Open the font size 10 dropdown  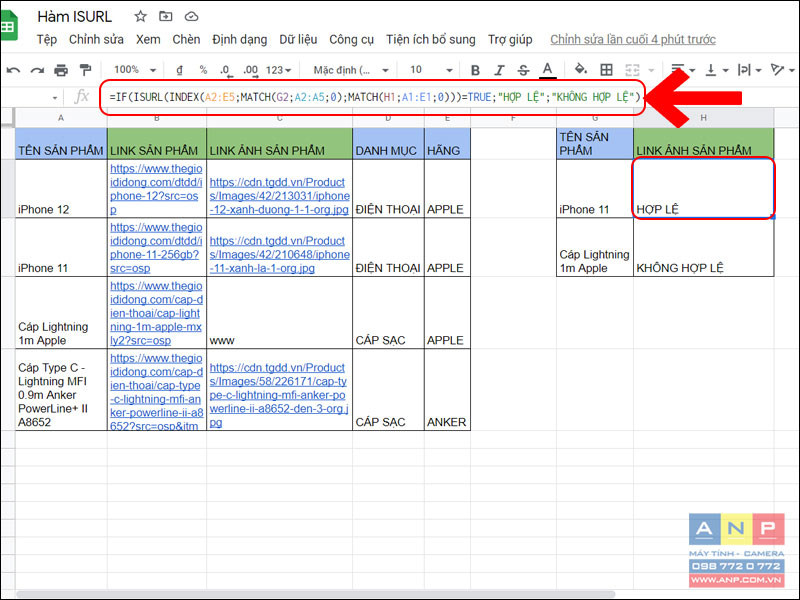point(432,70)
